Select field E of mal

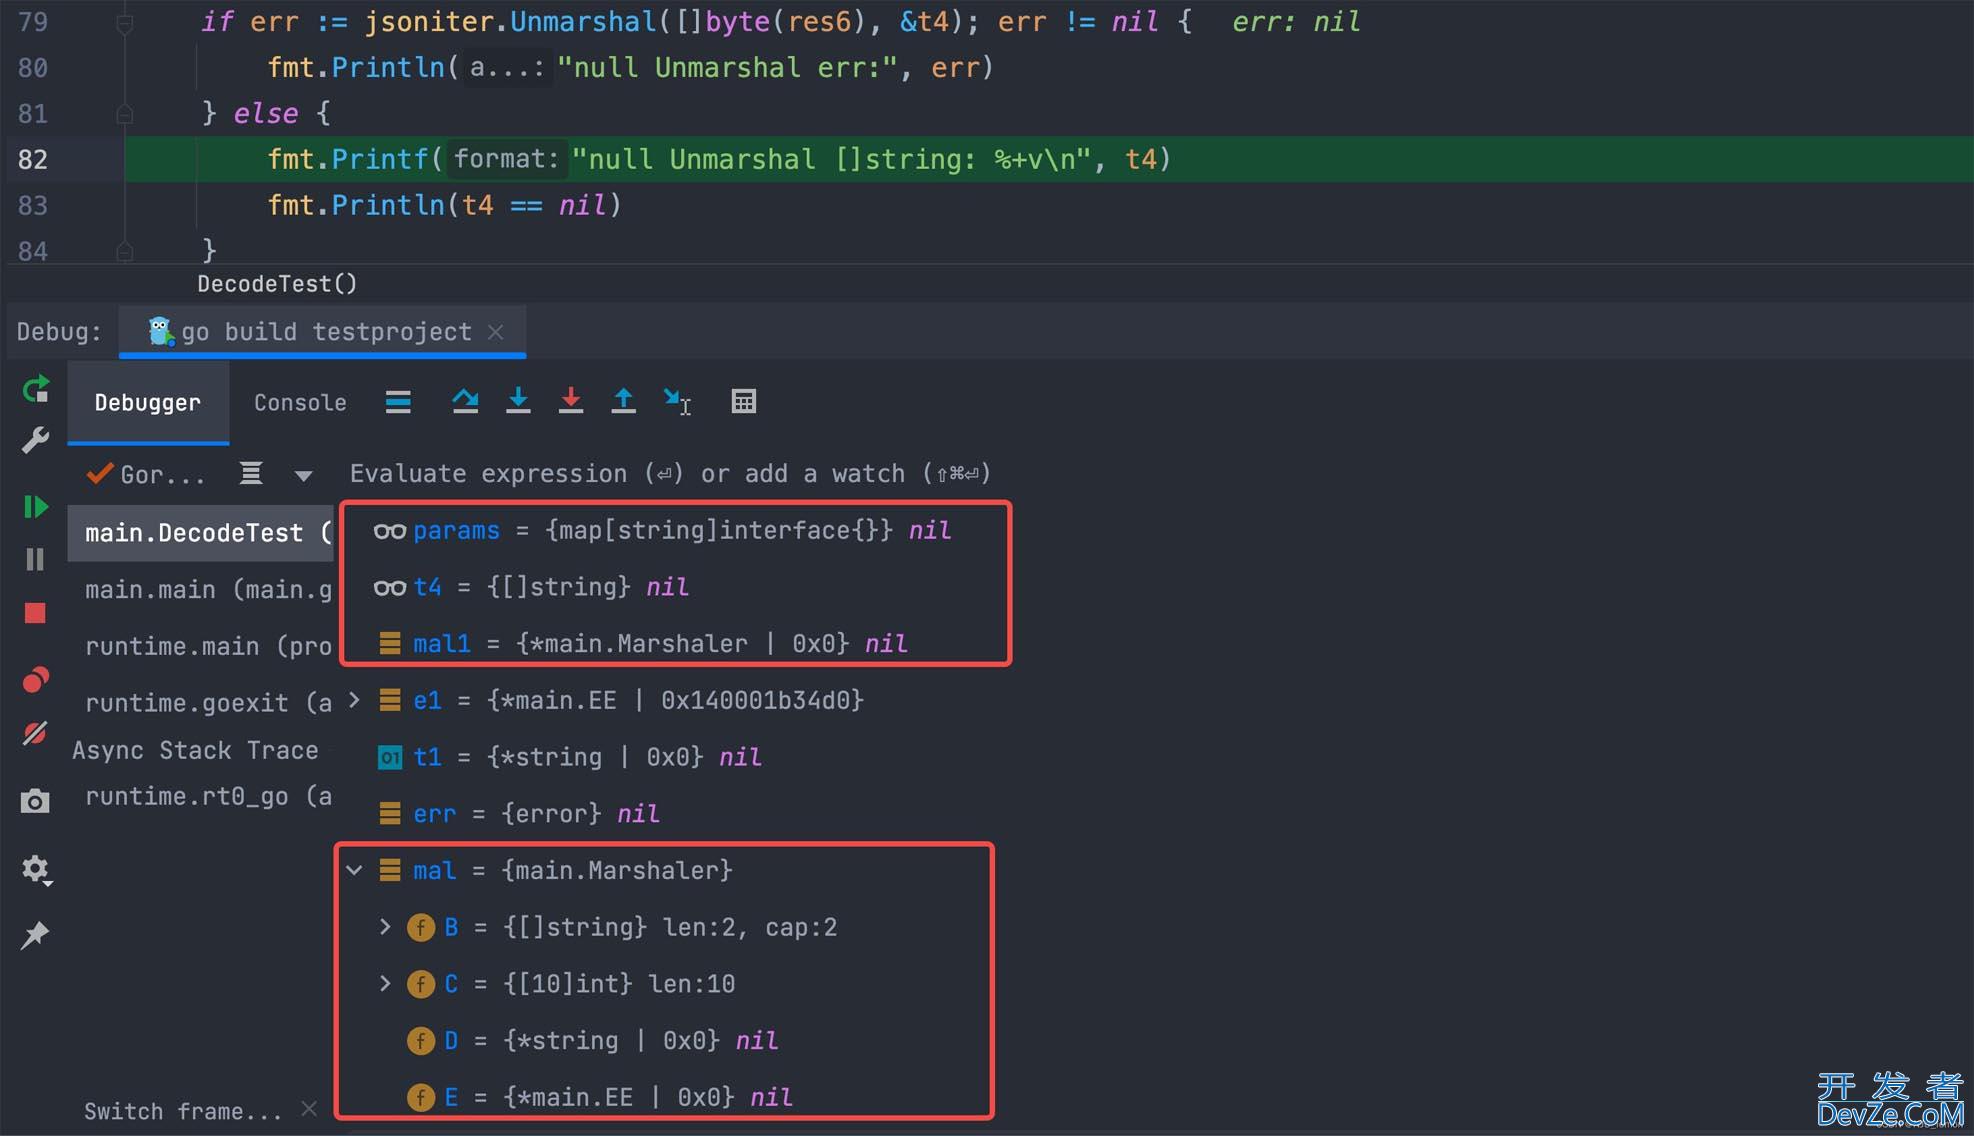tap(599, 1097)
